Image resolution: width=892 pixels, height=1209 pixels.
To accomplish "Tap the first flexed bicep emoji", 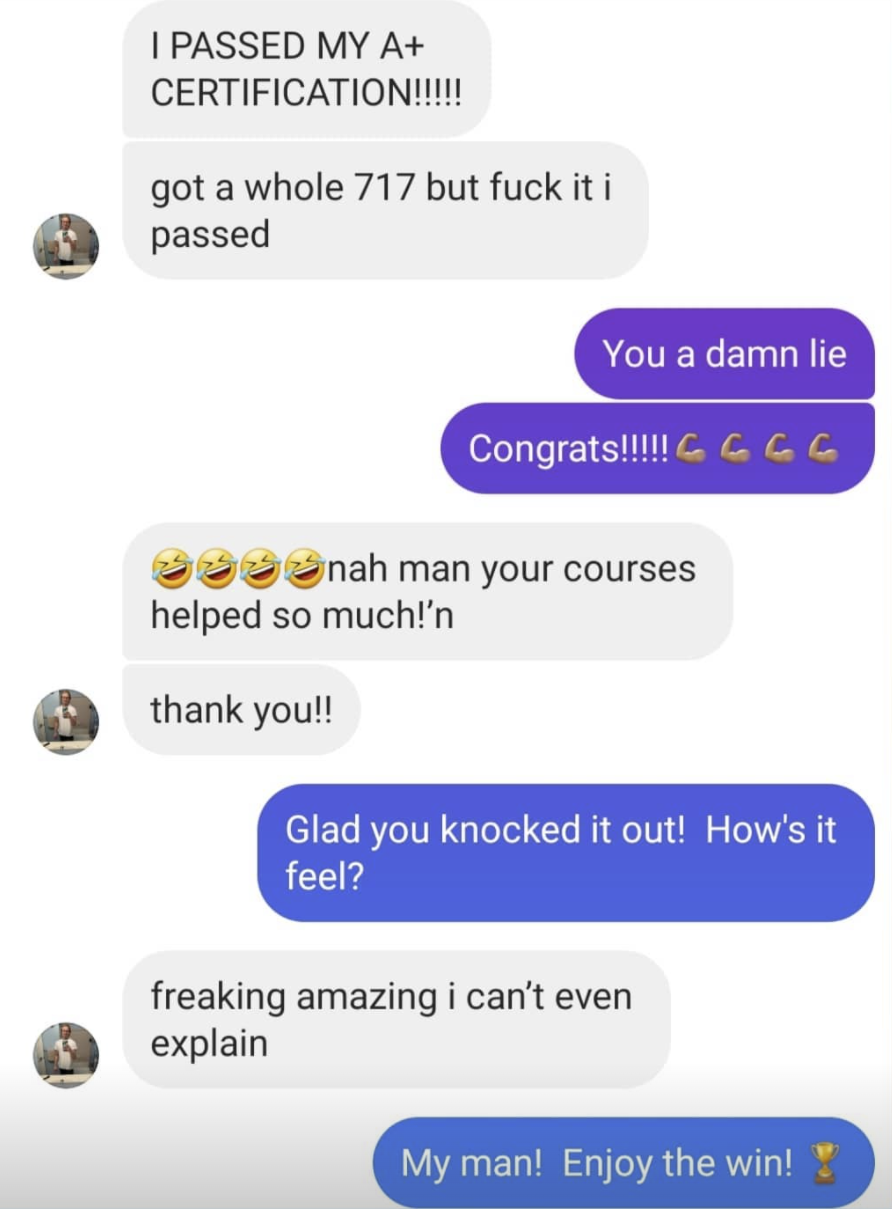I will click(691, 449).
